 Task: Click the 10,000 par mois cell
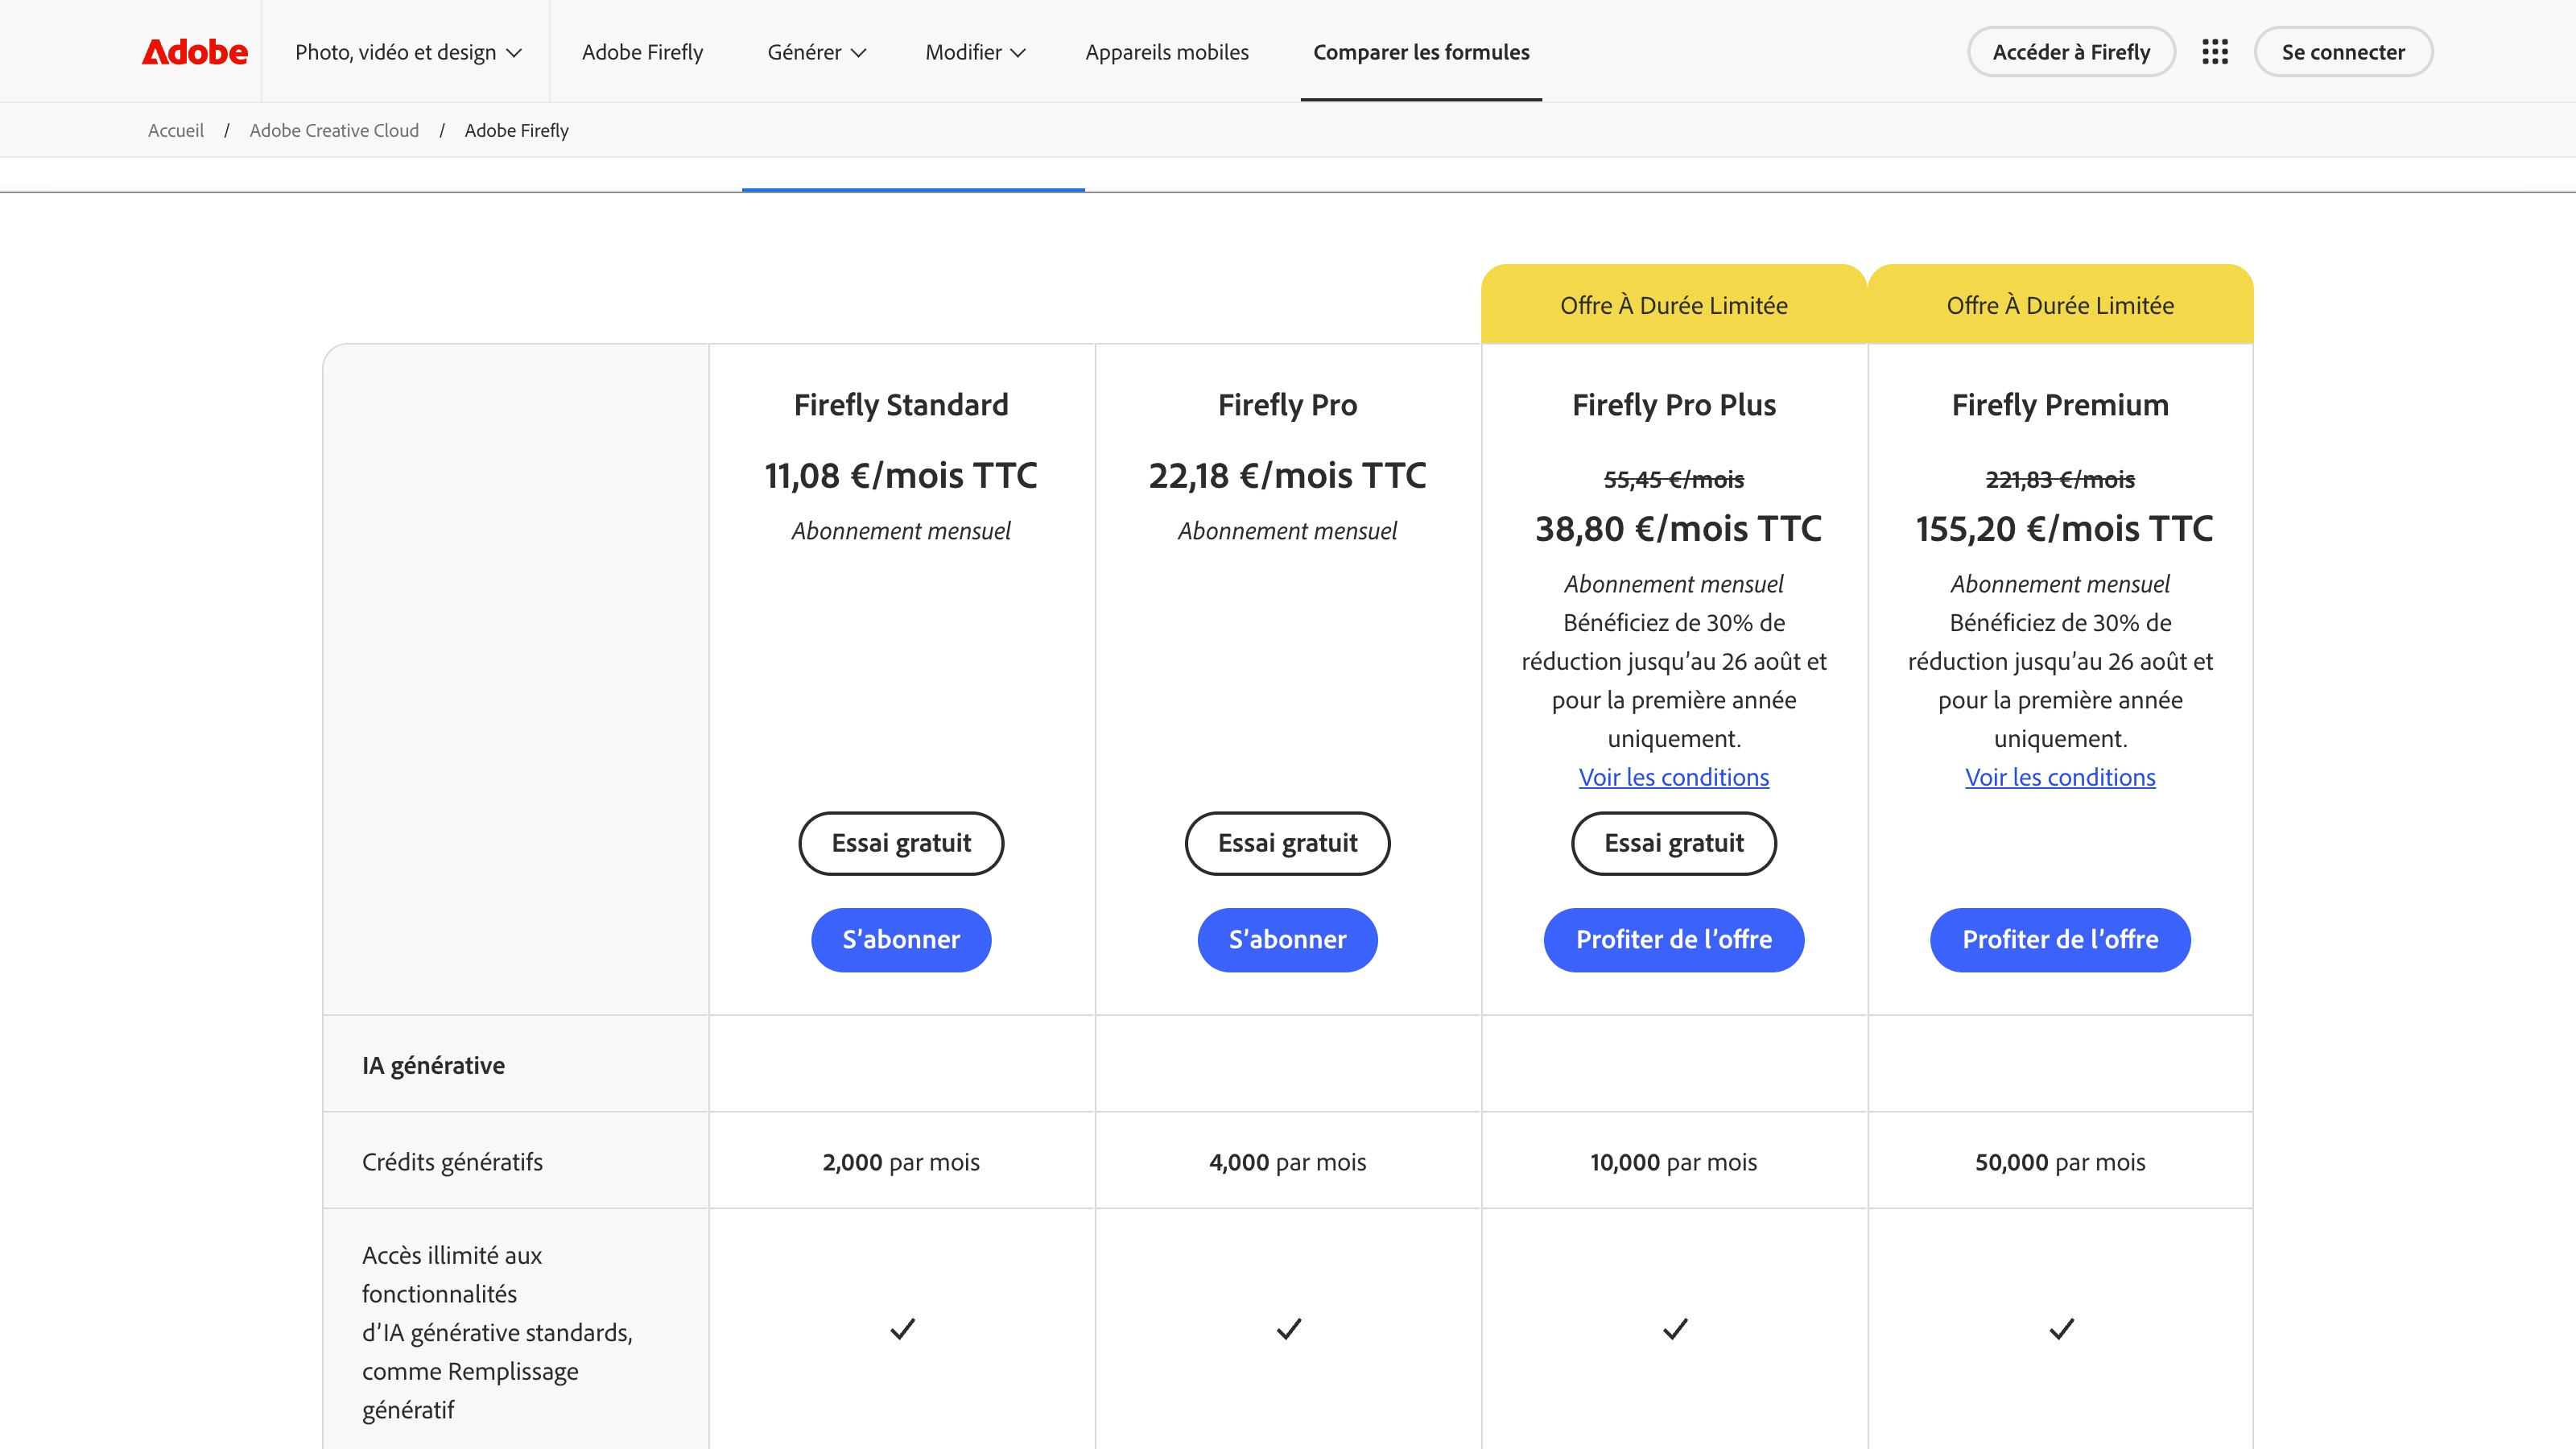1674,1162
